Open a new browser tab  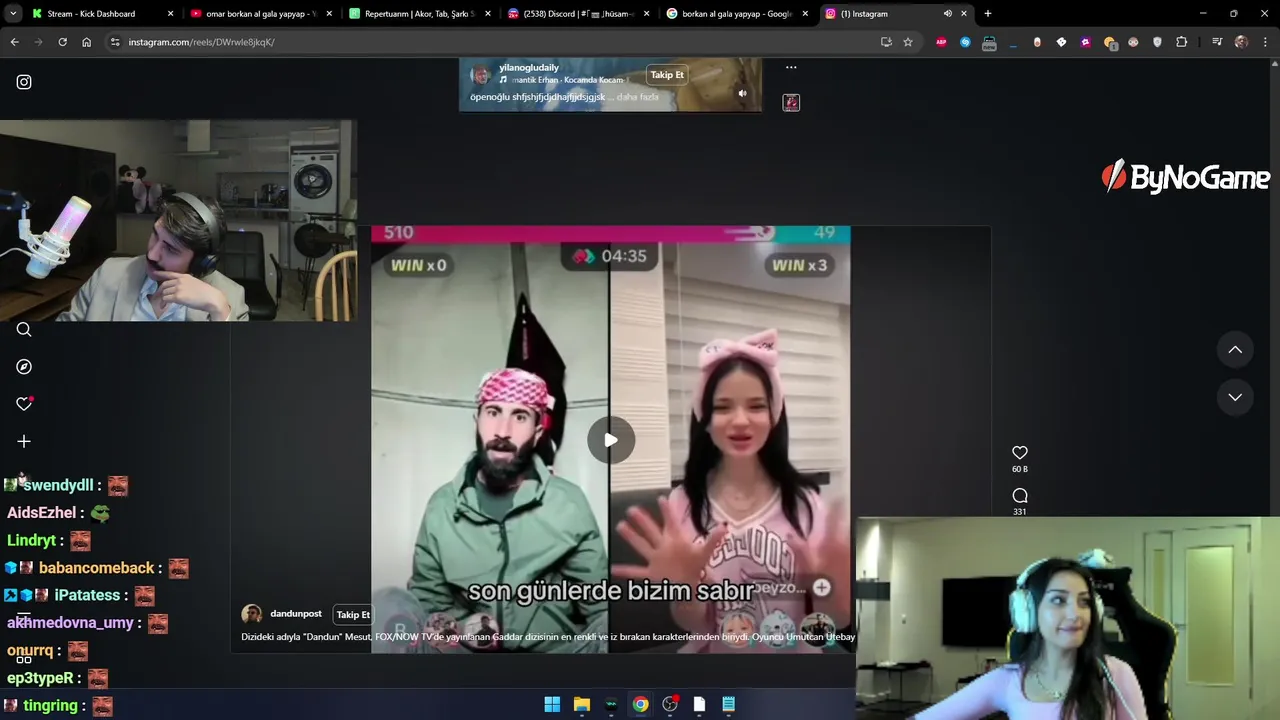tap(988, 14)
